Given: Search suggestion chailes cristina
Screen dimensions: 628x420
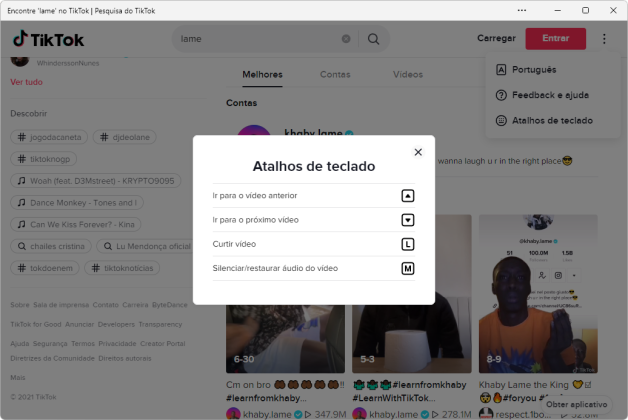Looking at the screenshot, I should tap(51, 246).
